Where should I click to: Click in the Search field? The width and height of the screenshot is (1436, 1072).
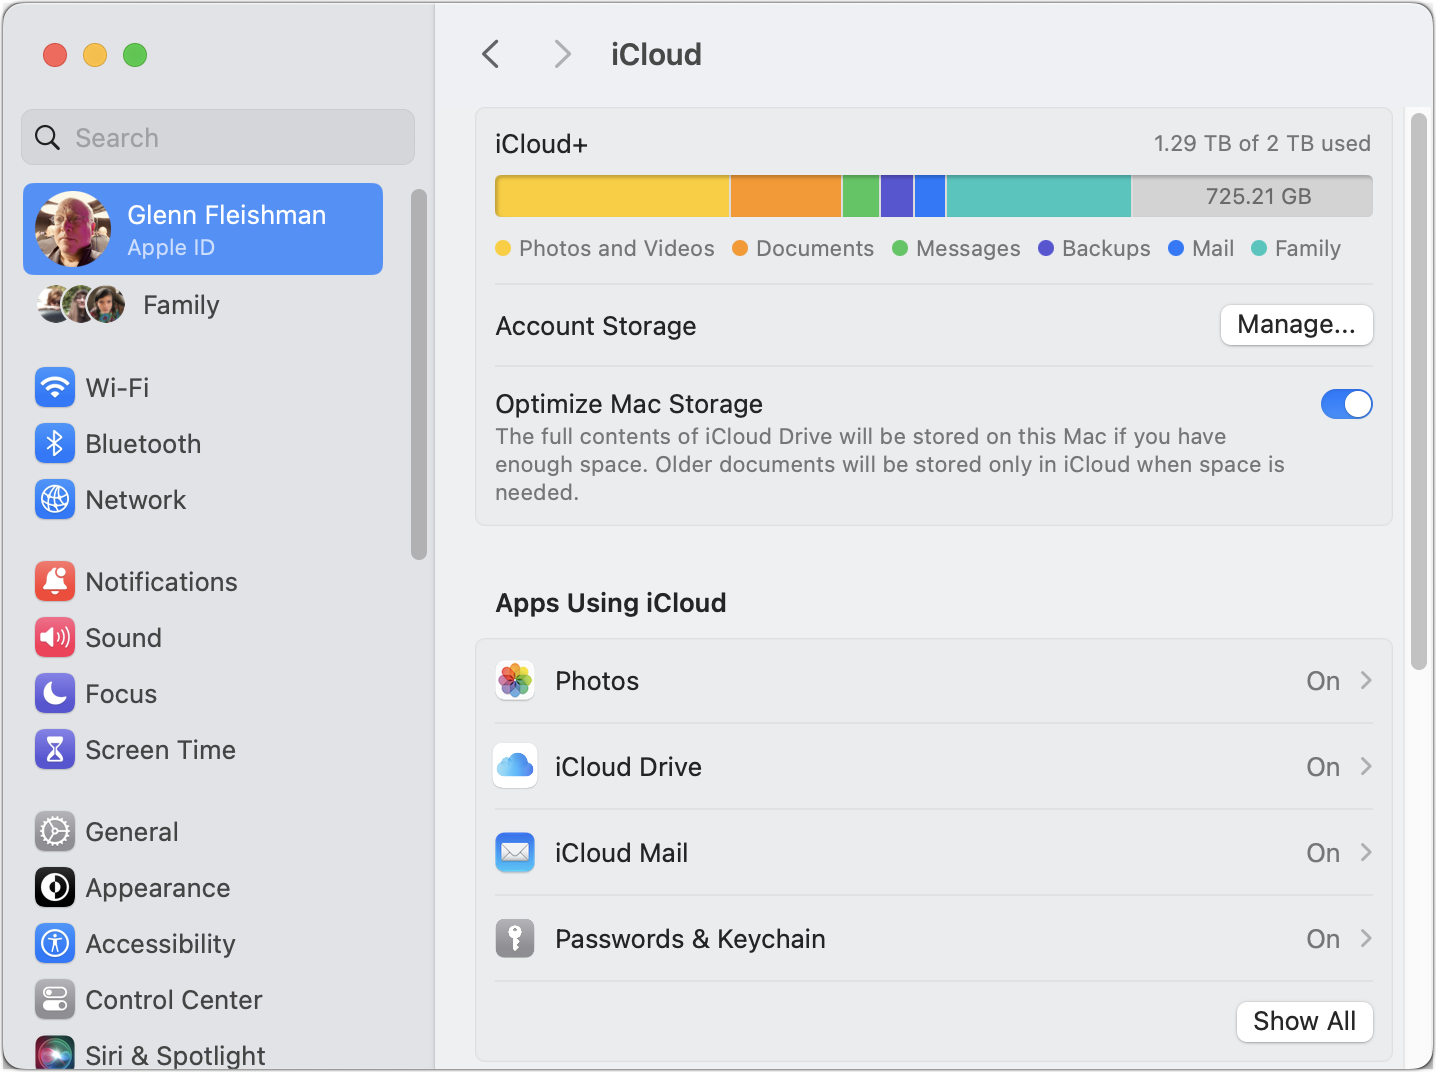(x=218, y=137)
